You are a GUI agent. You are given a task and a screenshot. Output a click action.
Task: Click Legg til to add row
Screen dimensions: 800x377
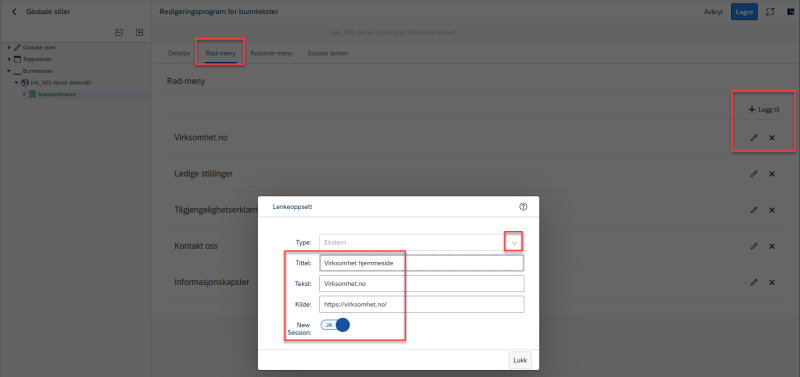point(764,110)
